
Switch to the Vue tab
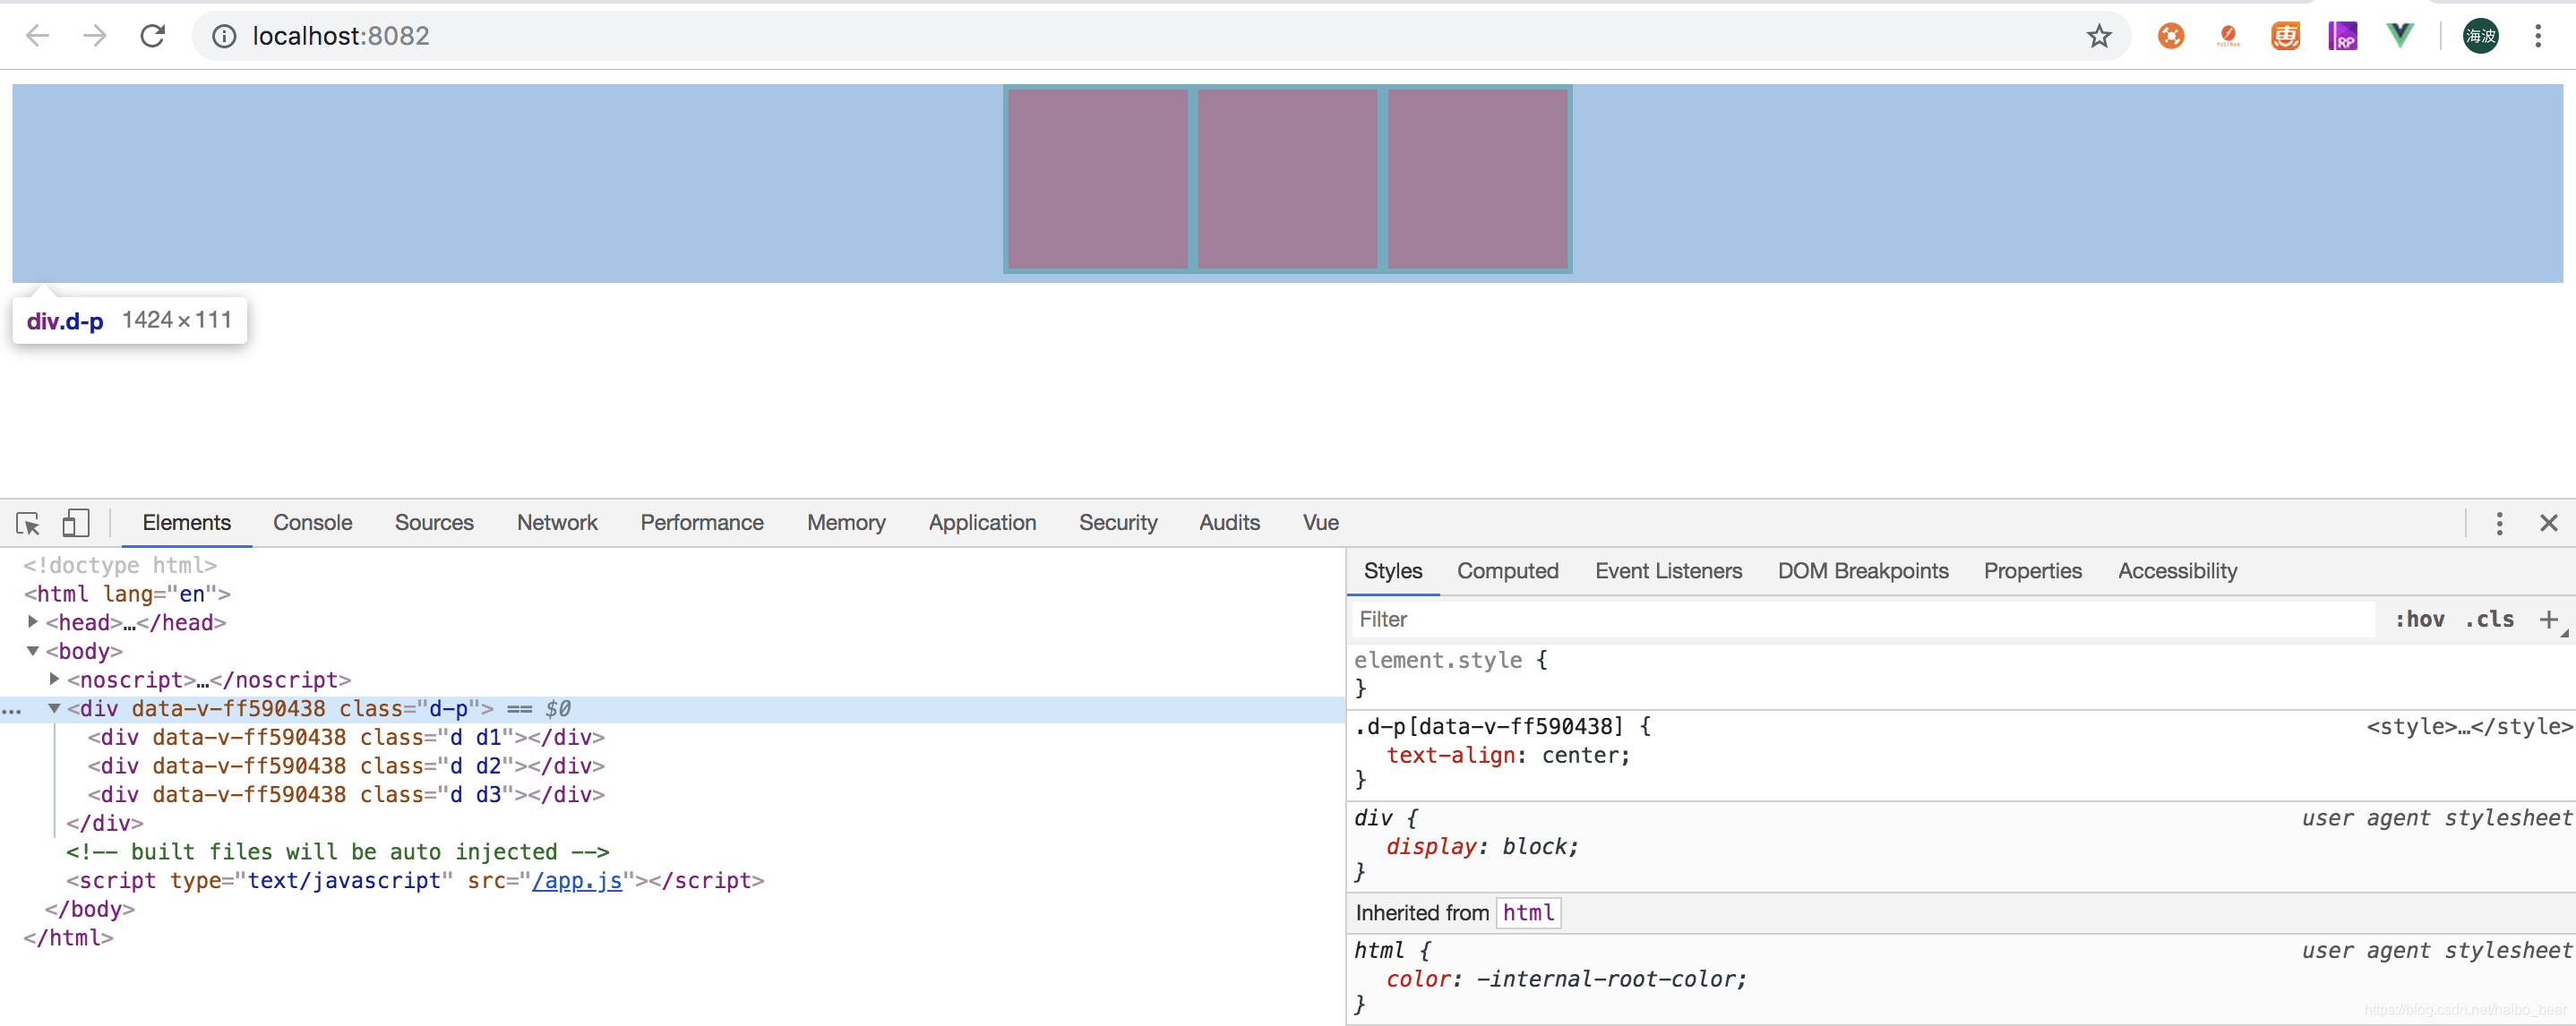tap(1320, 523)
